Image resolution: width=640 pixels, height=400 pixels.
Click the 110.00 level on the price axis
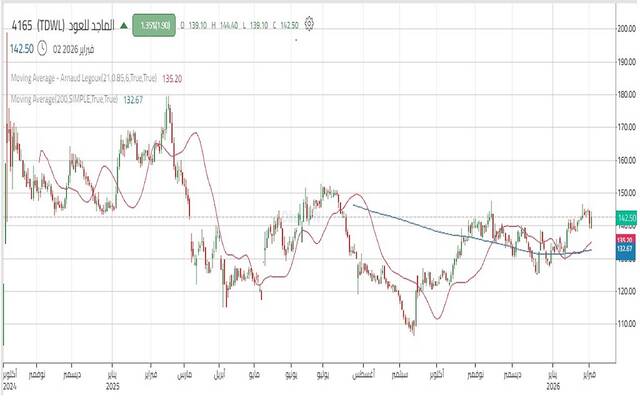pos(627,323)
